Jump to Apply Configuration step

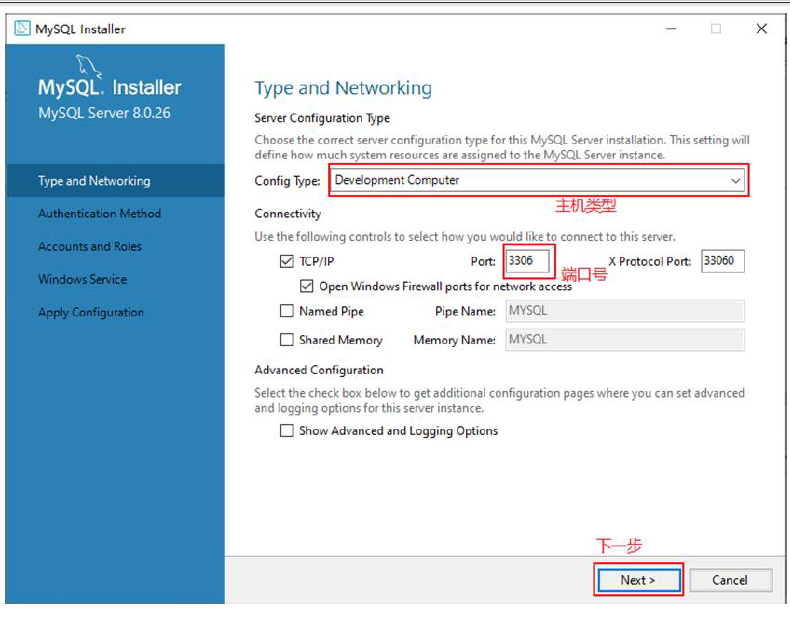(91, 312)
